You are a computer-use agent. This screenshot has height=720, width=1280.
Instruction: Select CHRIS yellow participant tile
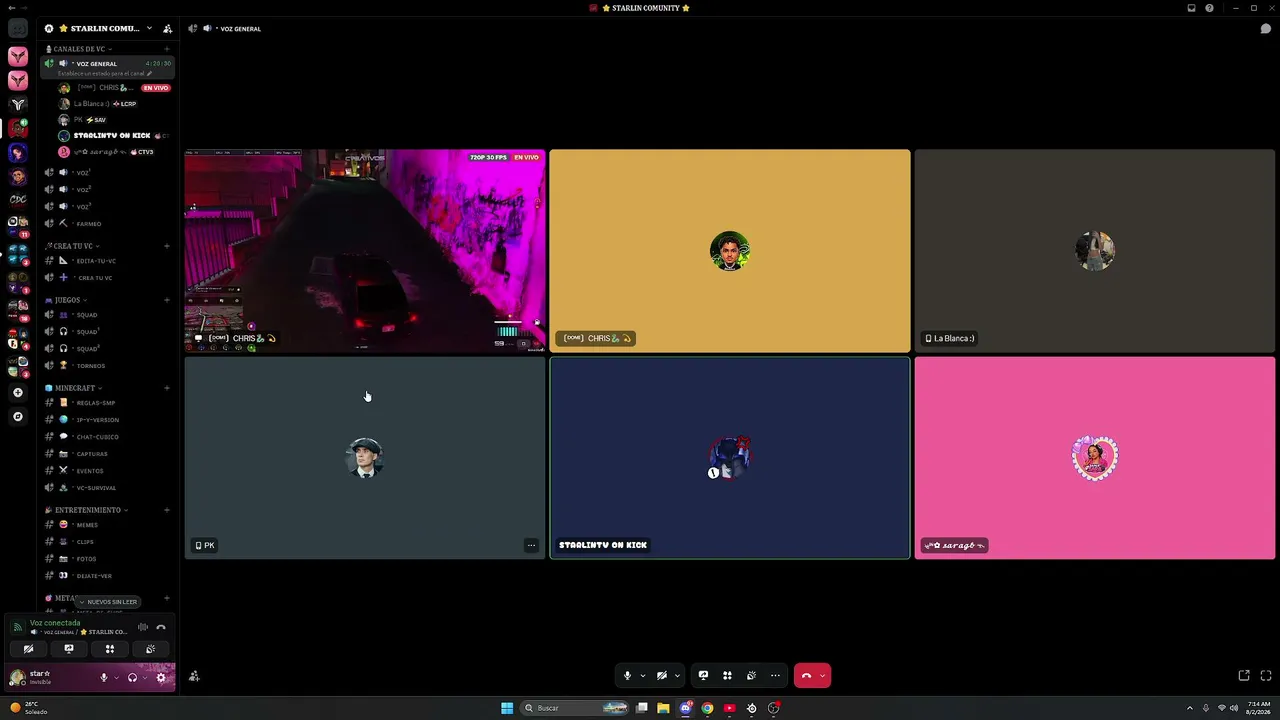730,251
